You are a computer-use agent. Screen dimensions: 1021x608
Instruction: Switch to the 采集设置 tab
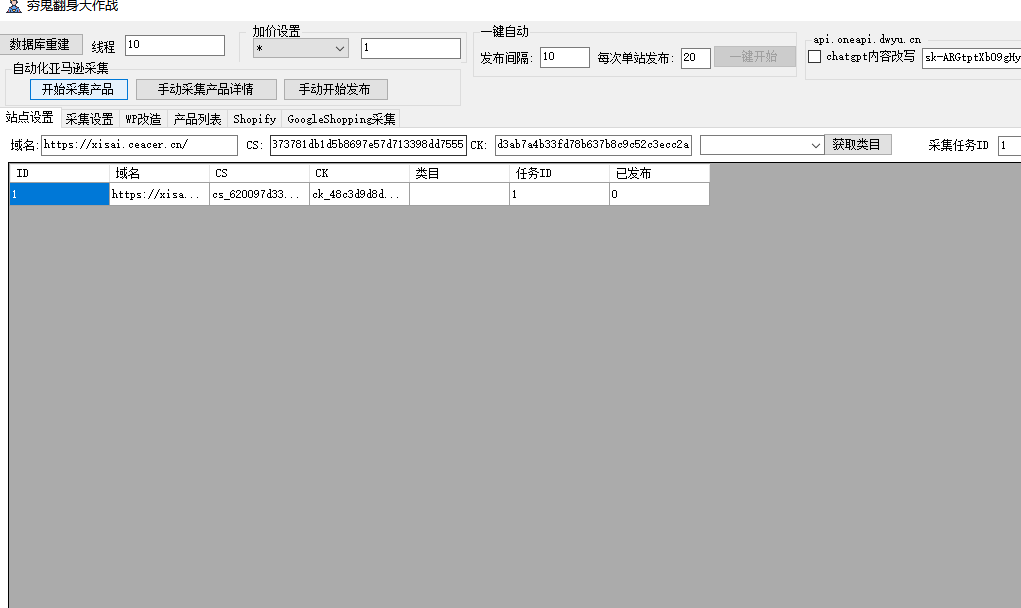(x=89, y=118)
